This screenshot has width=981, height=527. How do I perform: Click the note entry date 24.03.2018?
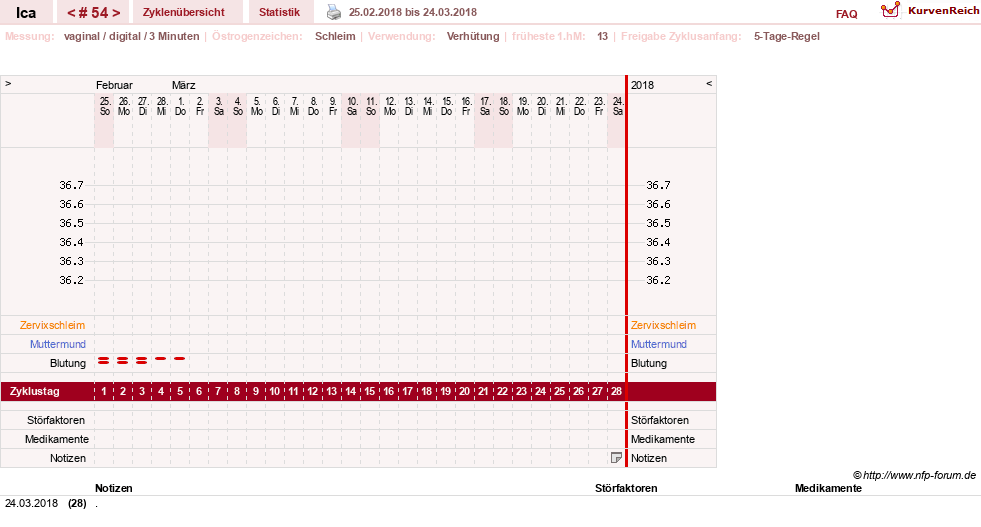(x=31, y=503)
